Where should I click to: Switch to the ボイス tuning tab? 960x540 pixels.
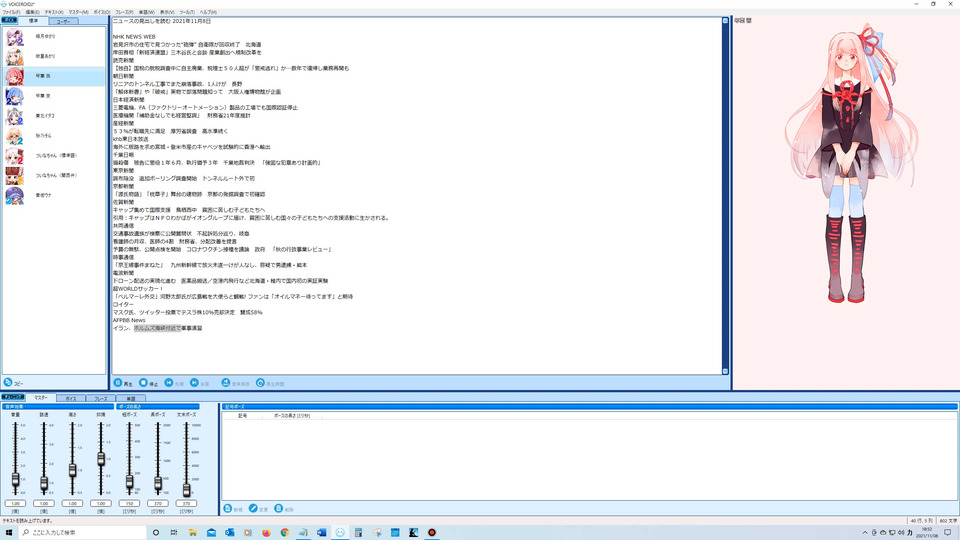pyautogui.click(x=71, y=399)
